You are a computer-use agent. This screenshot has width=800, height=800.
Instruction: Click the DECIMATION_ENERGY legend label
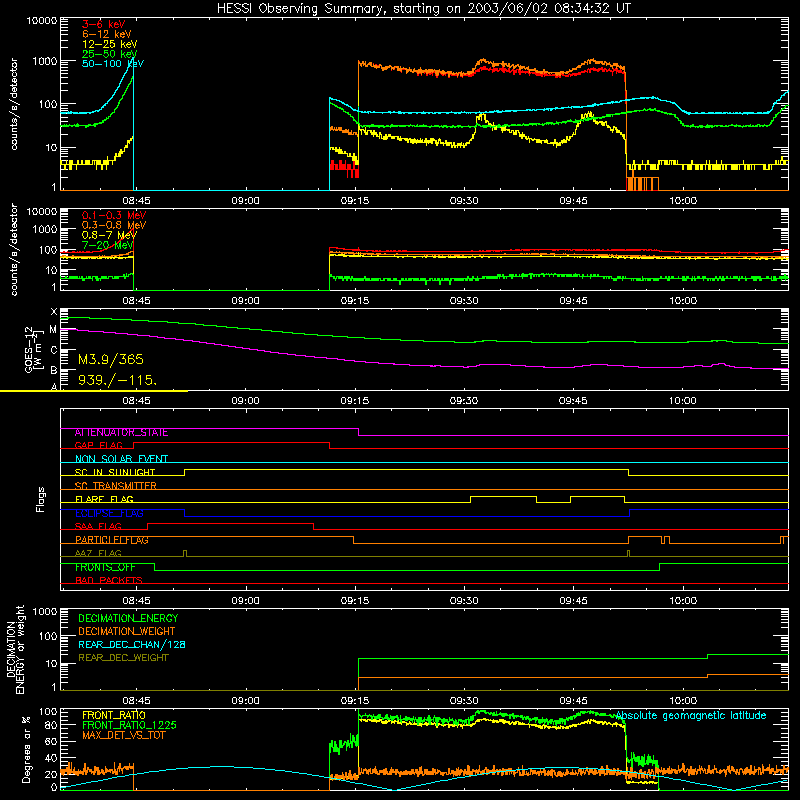128,618
